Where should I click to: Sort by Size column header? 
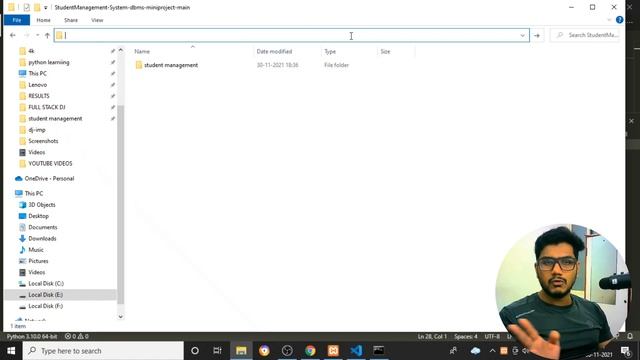(385, 51)
